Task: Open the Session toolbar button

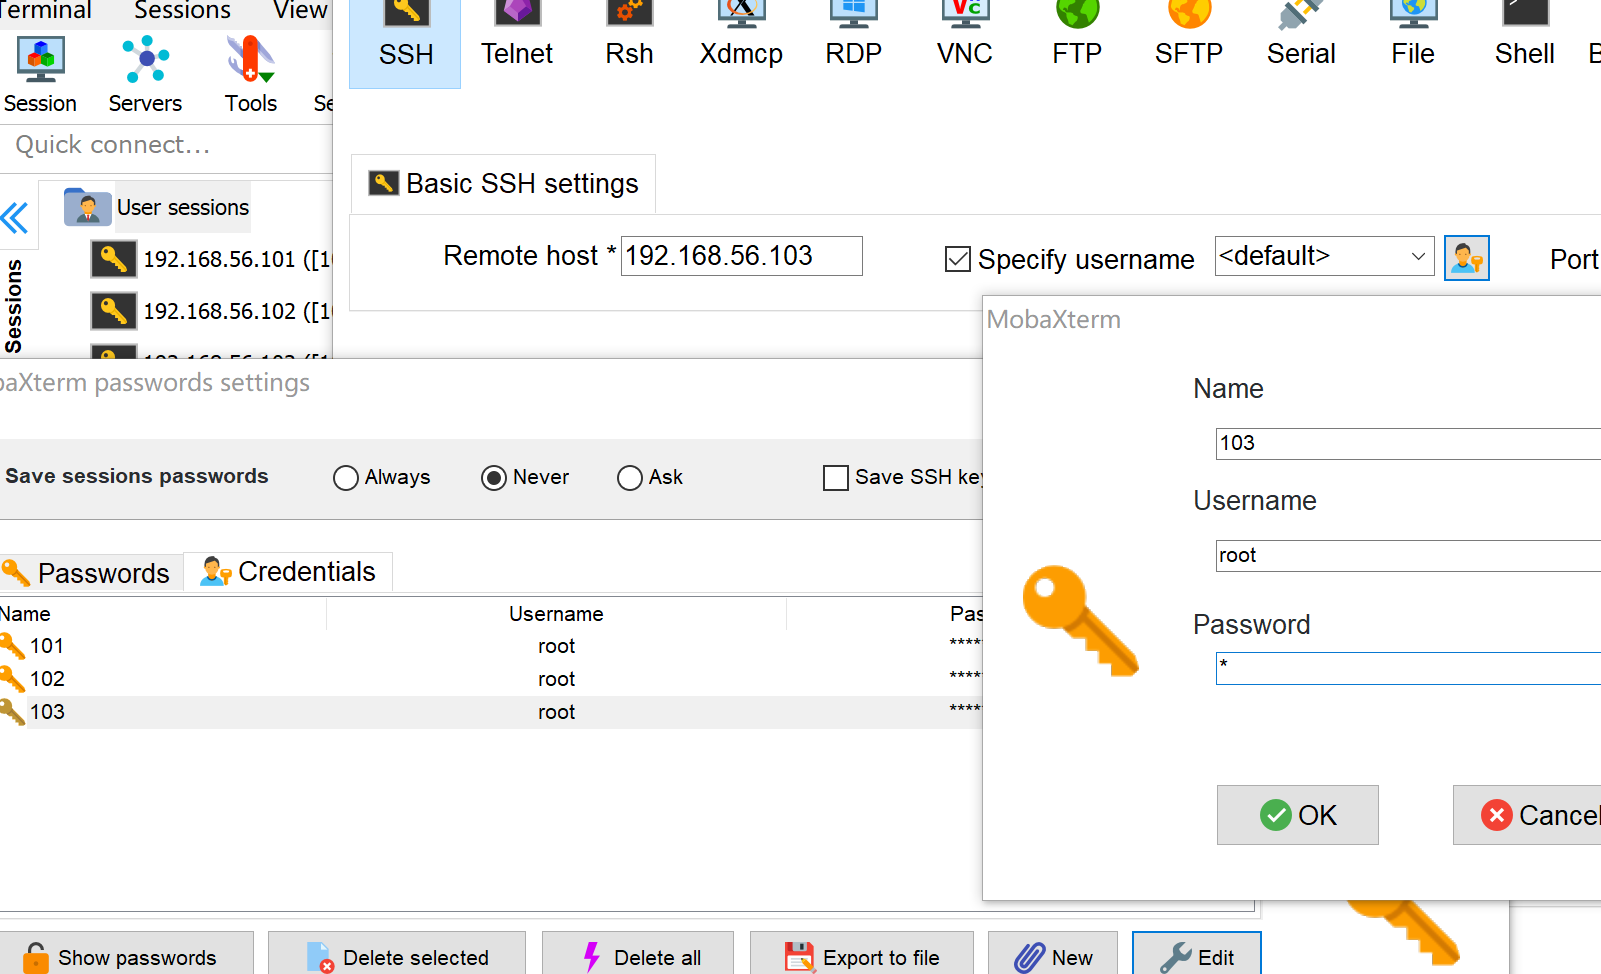Action: [40, 76]
